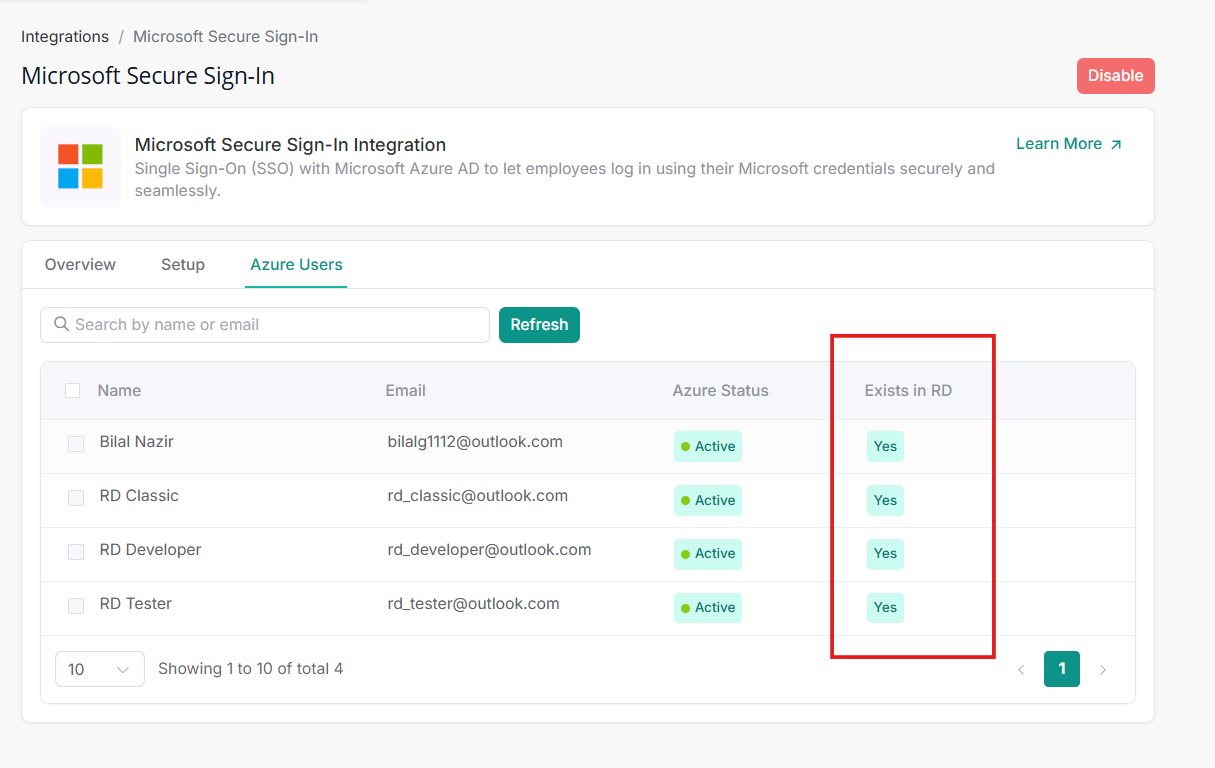This screenshot has height=768, width=1215.
Task: Select the RD Classic row checkbox
Action: coord(76,498)
